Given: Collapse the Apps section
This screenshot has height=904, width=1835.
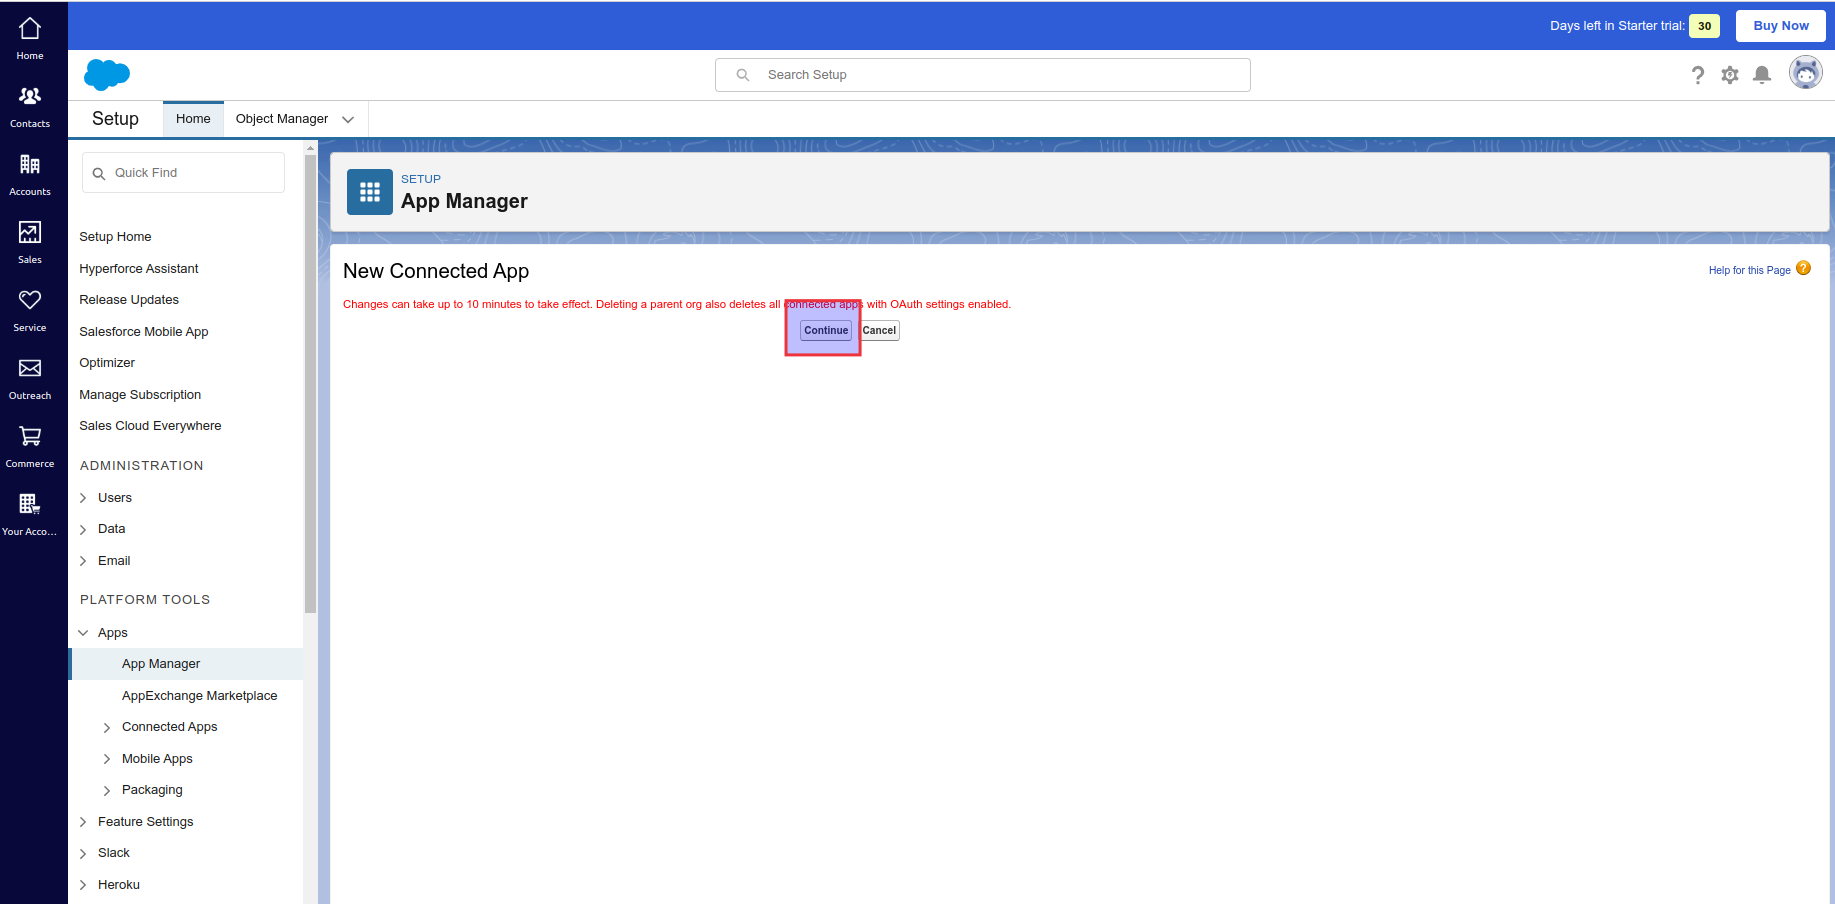Looking at the screenshot, I should [83, 633].
